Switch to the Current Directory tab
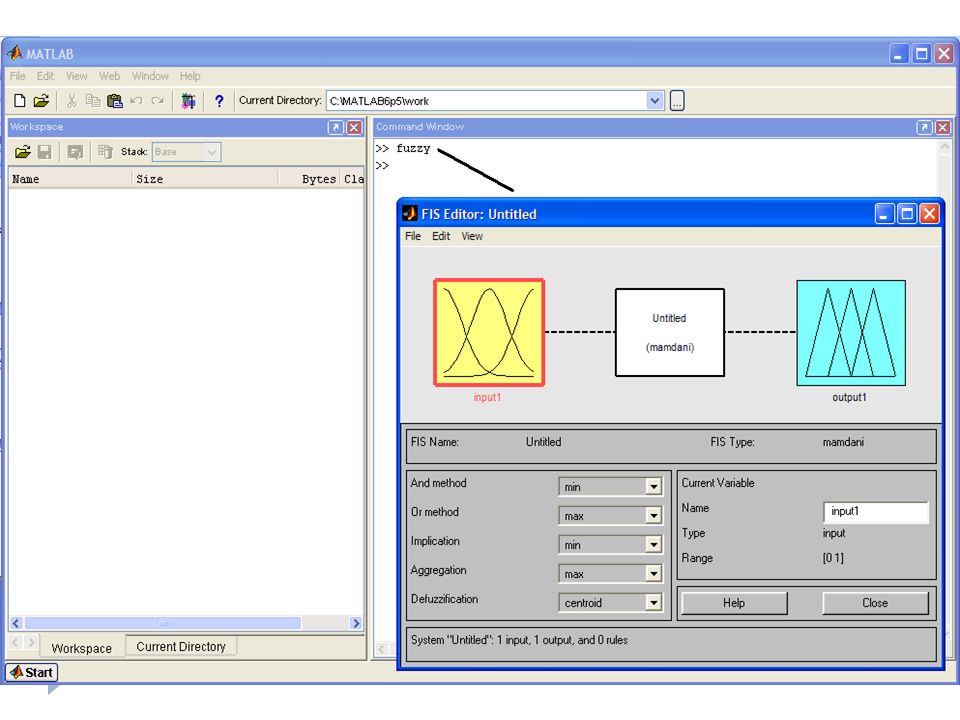 click(181, 647)
